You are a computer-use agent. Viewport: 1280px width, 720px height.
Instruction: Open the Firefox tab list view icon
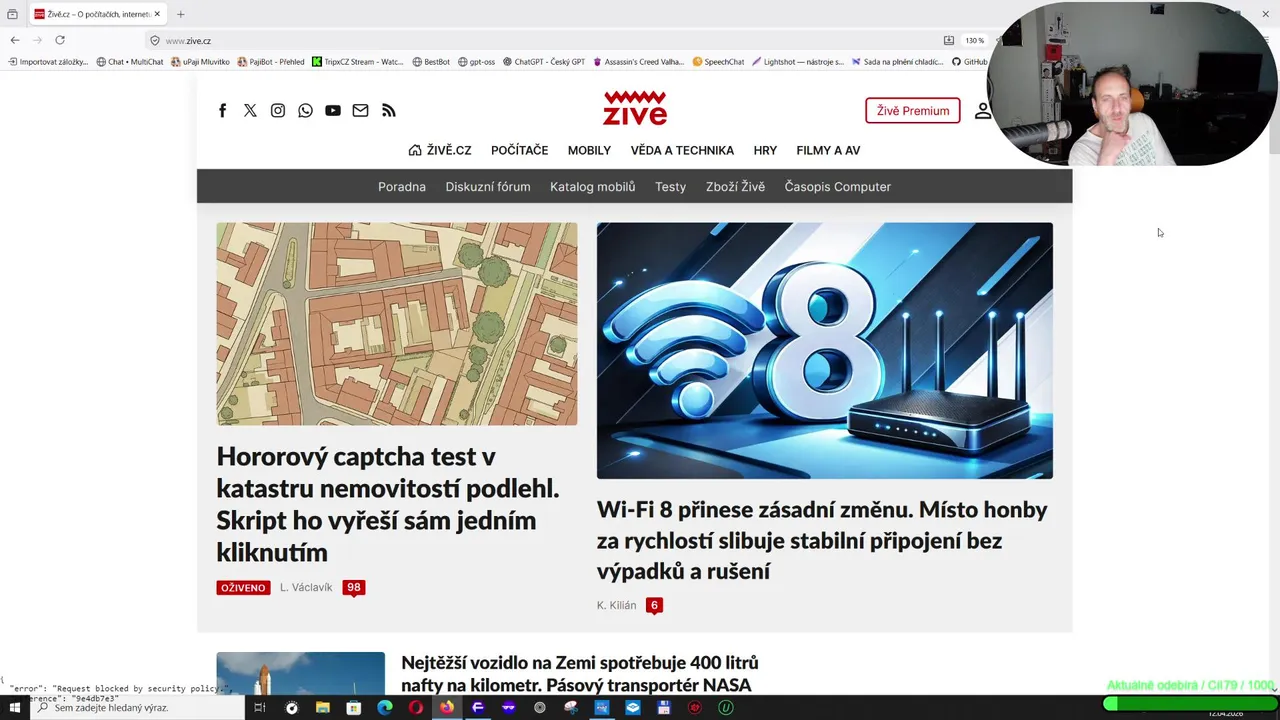pos(12,14)
